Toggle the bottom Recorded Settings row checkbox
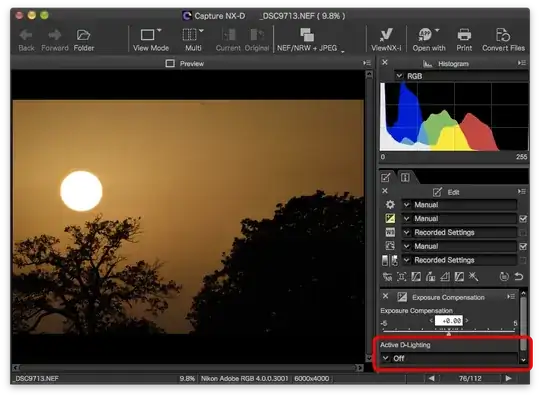The height and width of the screenshot is (397, 540). coord(523,260)
